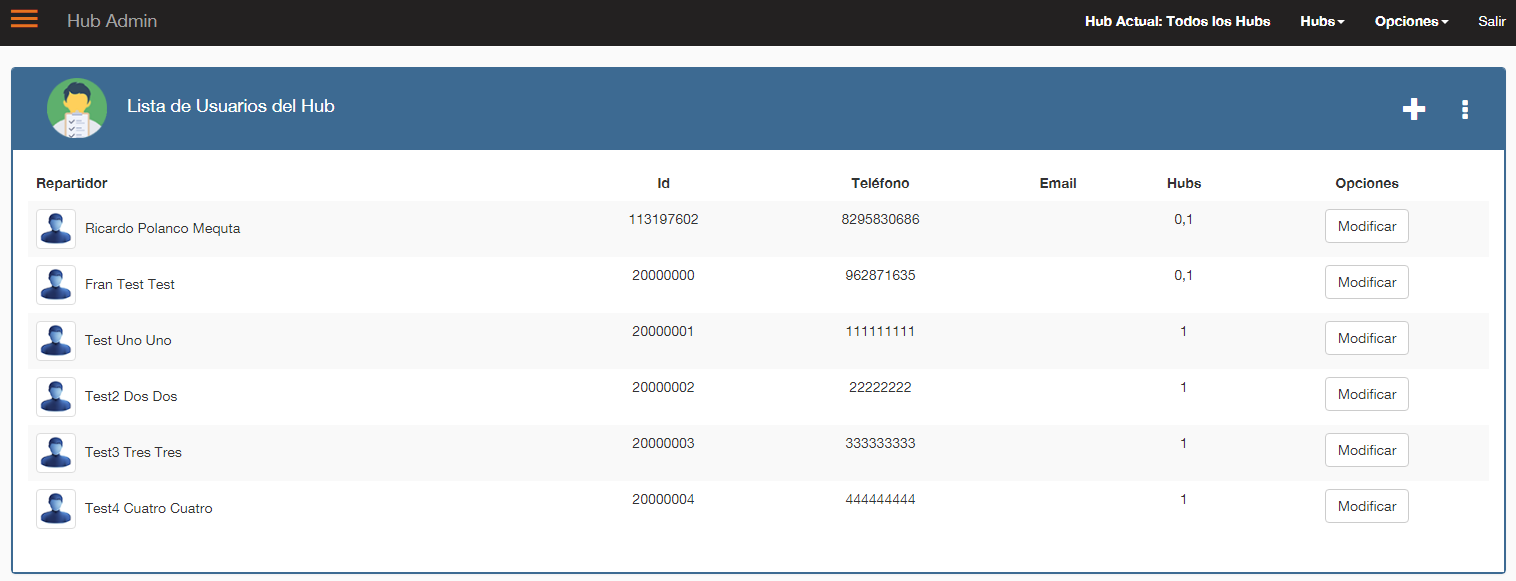Click Hub Actual: Todos los Hubs

coord(1177,21)
